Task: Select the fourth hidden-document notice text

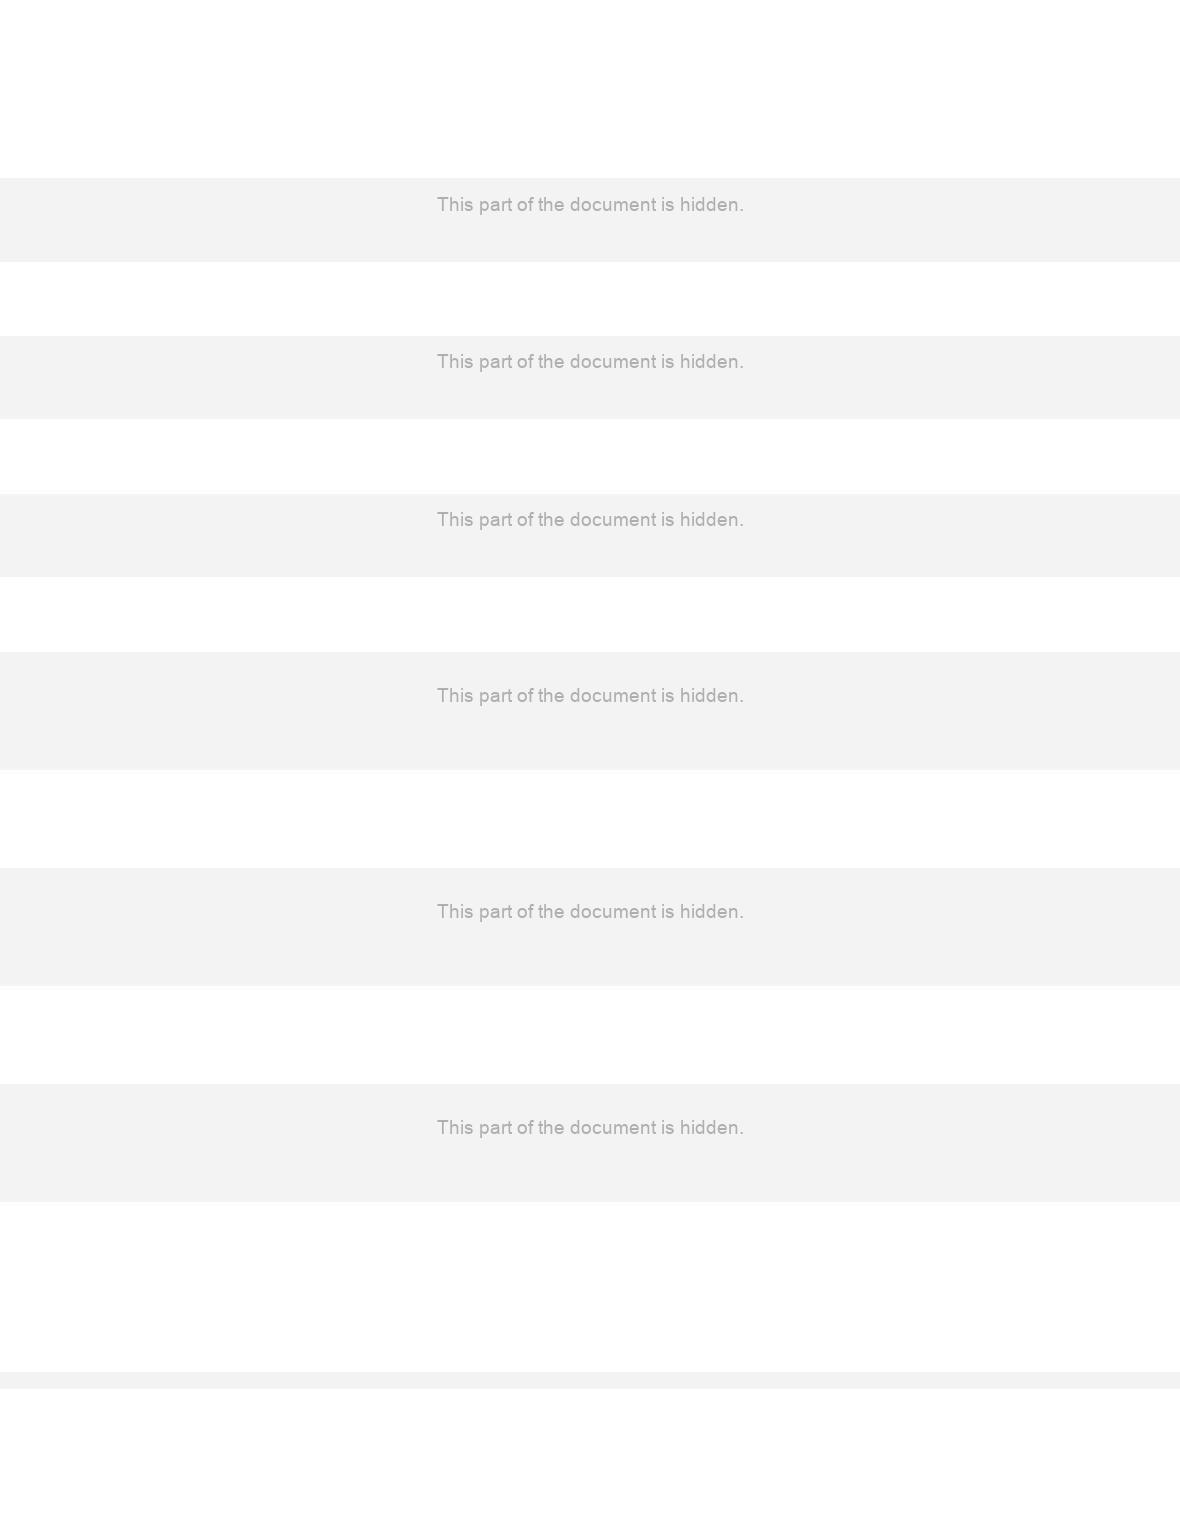Action: pos(590,696)
